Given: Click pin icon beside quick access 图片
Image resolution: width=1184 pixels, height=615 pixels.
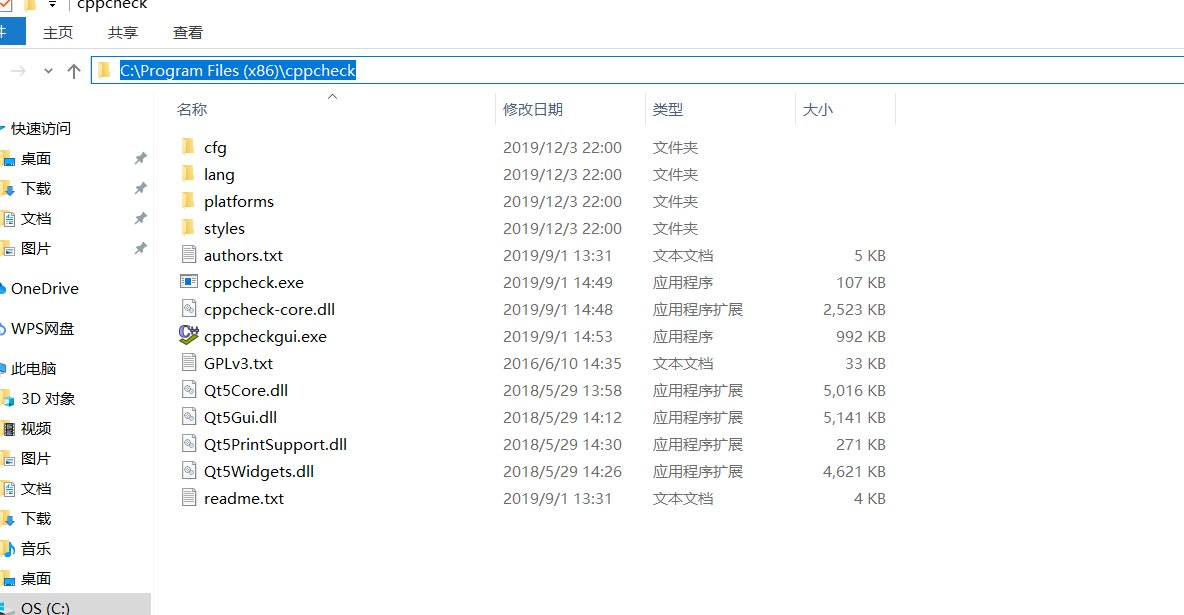Looking at the screenshot, I should click(x=140, y=249).
